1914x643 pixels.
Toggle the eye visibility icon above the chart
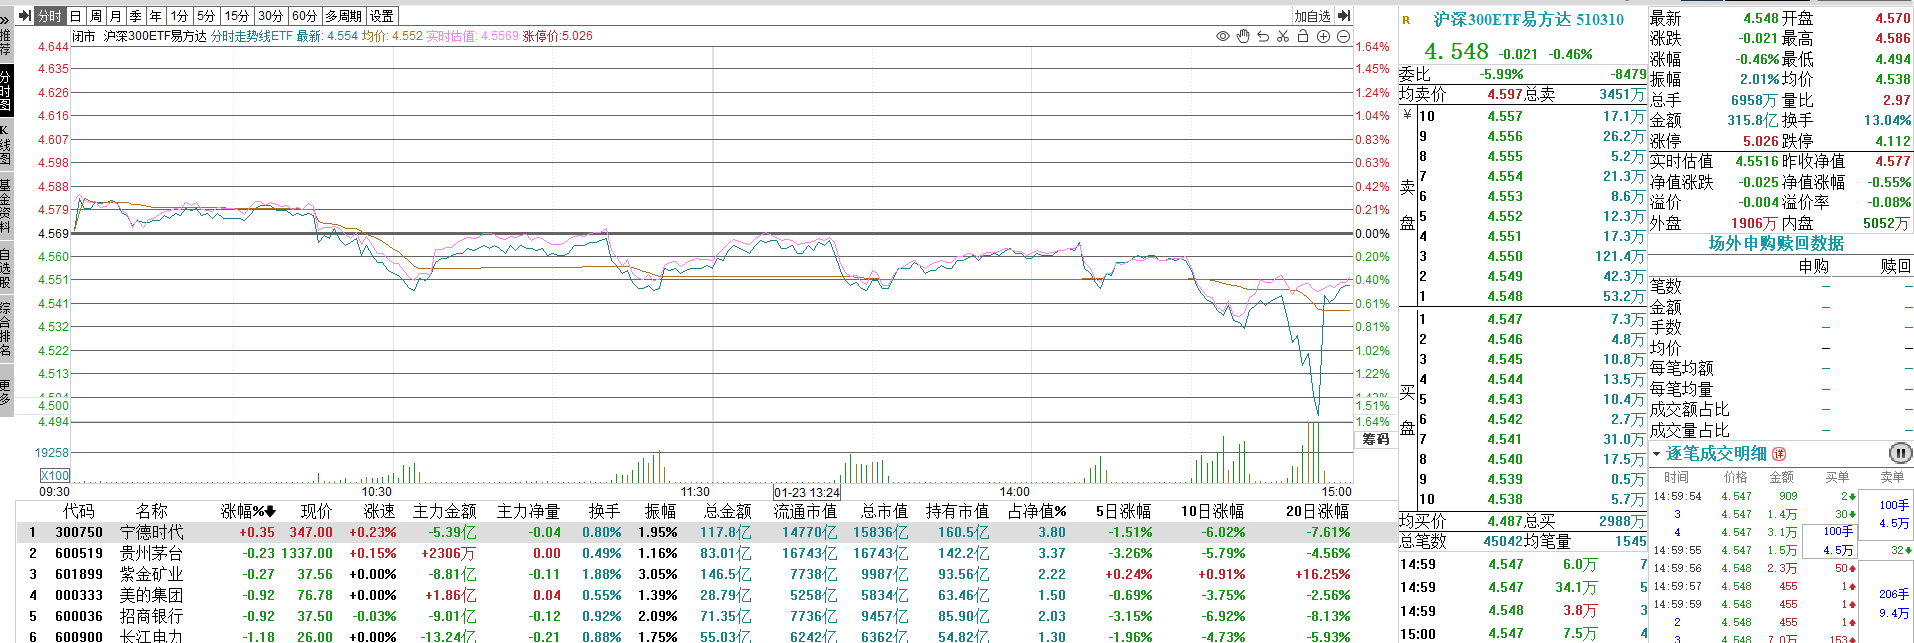1222,37
